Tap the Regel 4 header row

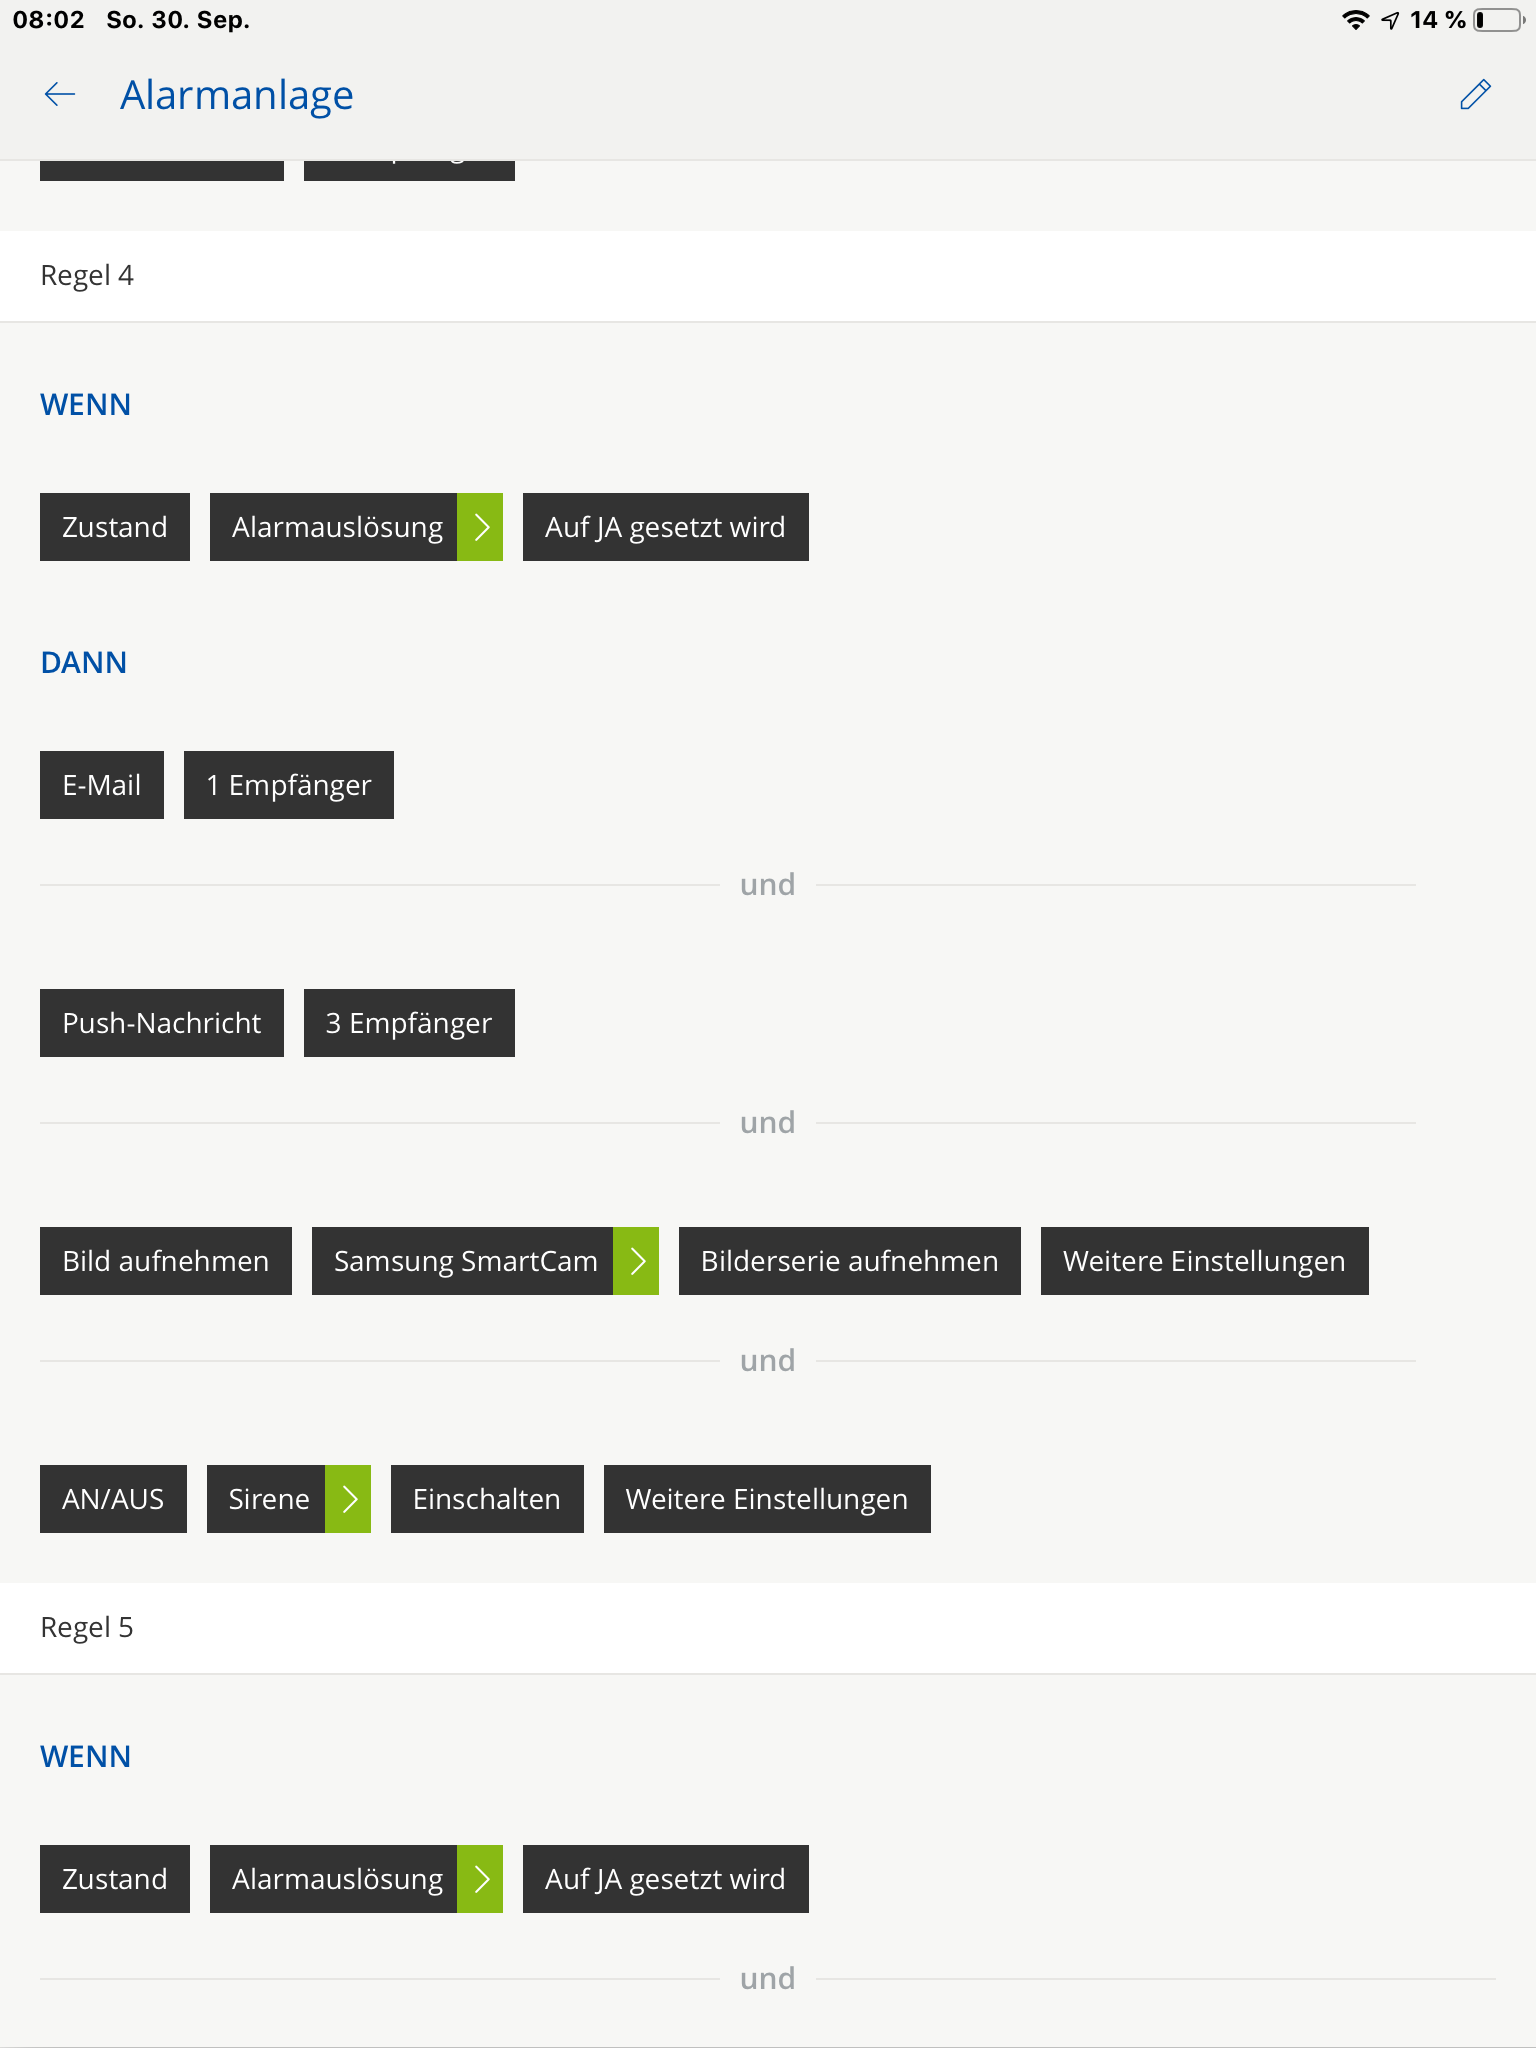pyautogui.click(x=768, y=276)
